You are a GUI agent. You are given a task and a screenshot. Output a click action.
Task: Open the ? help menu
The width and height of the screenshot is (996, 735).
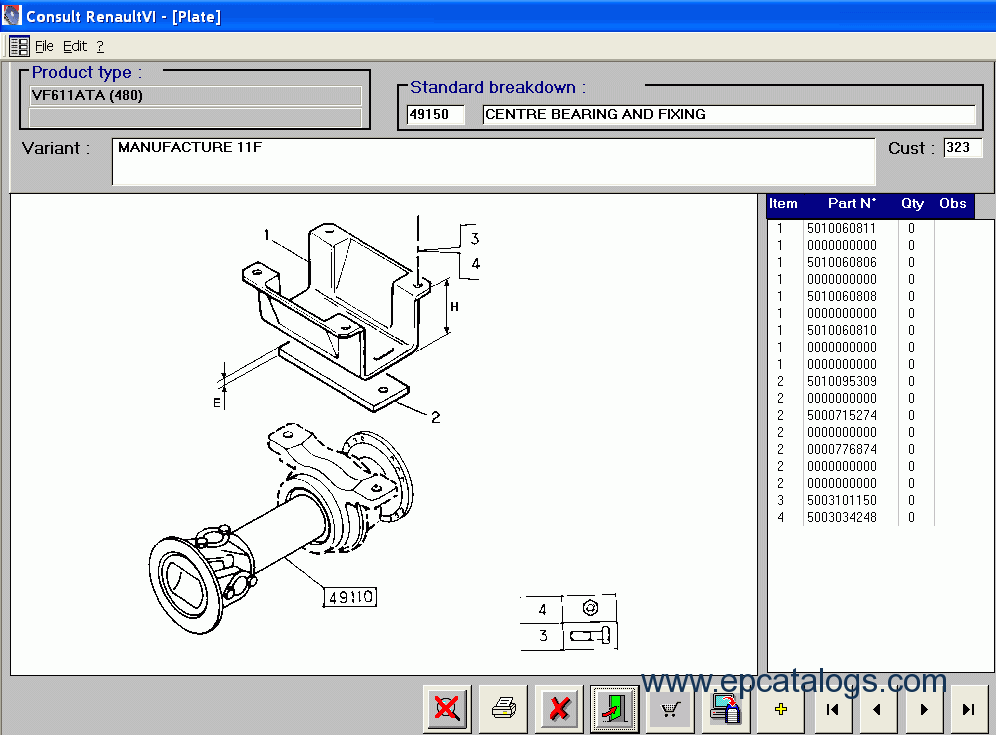pyautogui.click(x=100, y=46)
